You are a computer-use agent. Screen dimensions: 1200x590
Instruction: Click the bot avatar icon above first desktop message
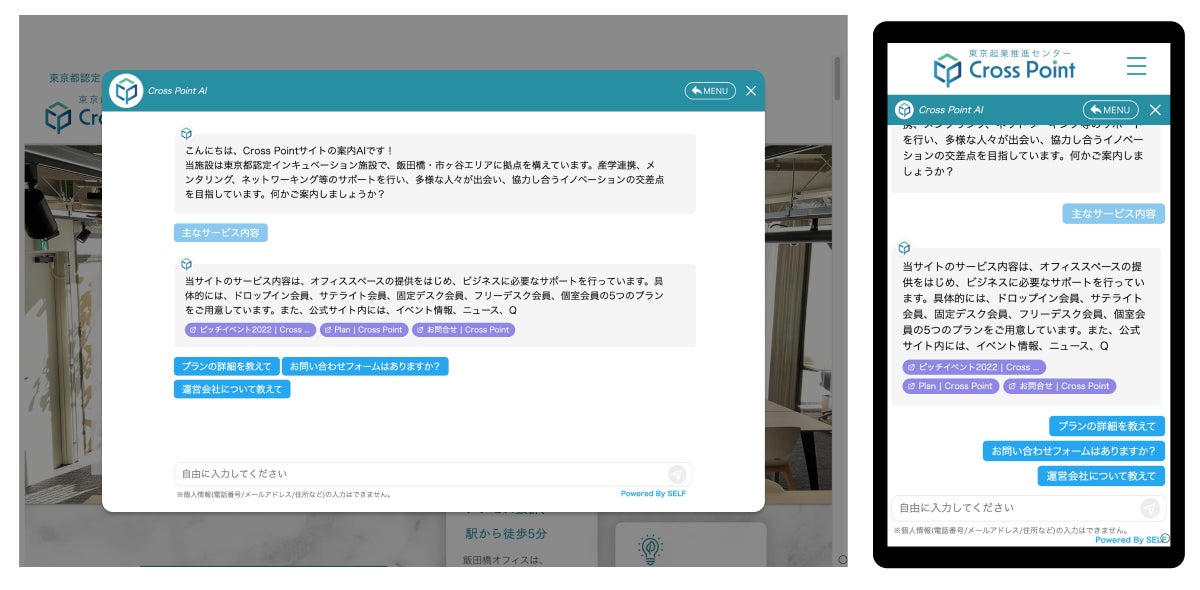pyautogui.click(x=186, y=133)
